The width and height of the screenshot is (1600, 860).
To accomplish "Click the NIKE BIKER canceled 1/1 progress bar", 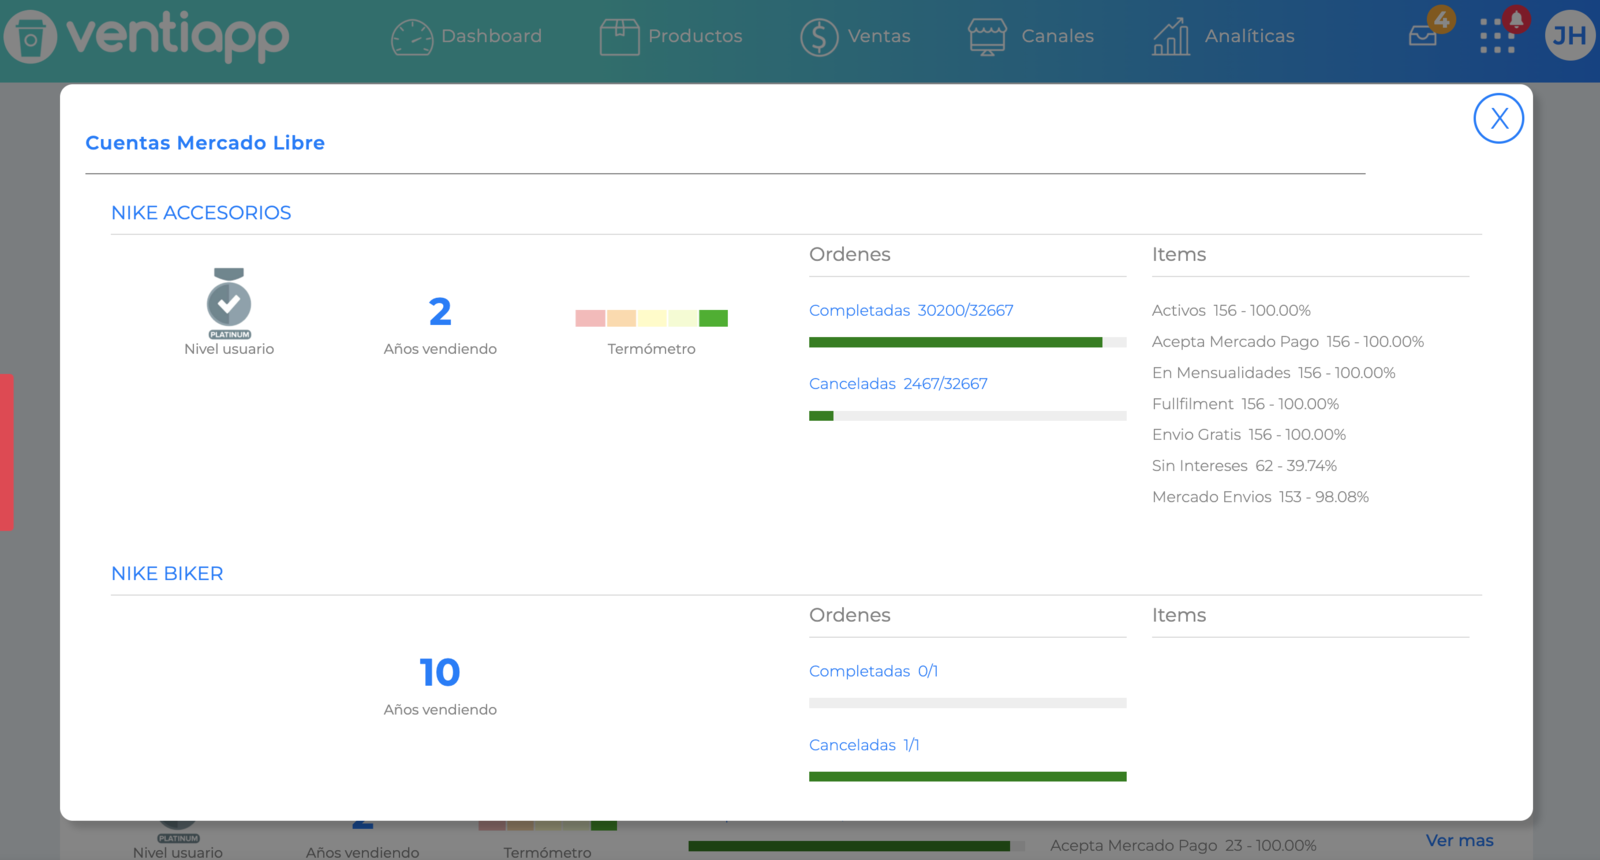I will tap(967, 777).
